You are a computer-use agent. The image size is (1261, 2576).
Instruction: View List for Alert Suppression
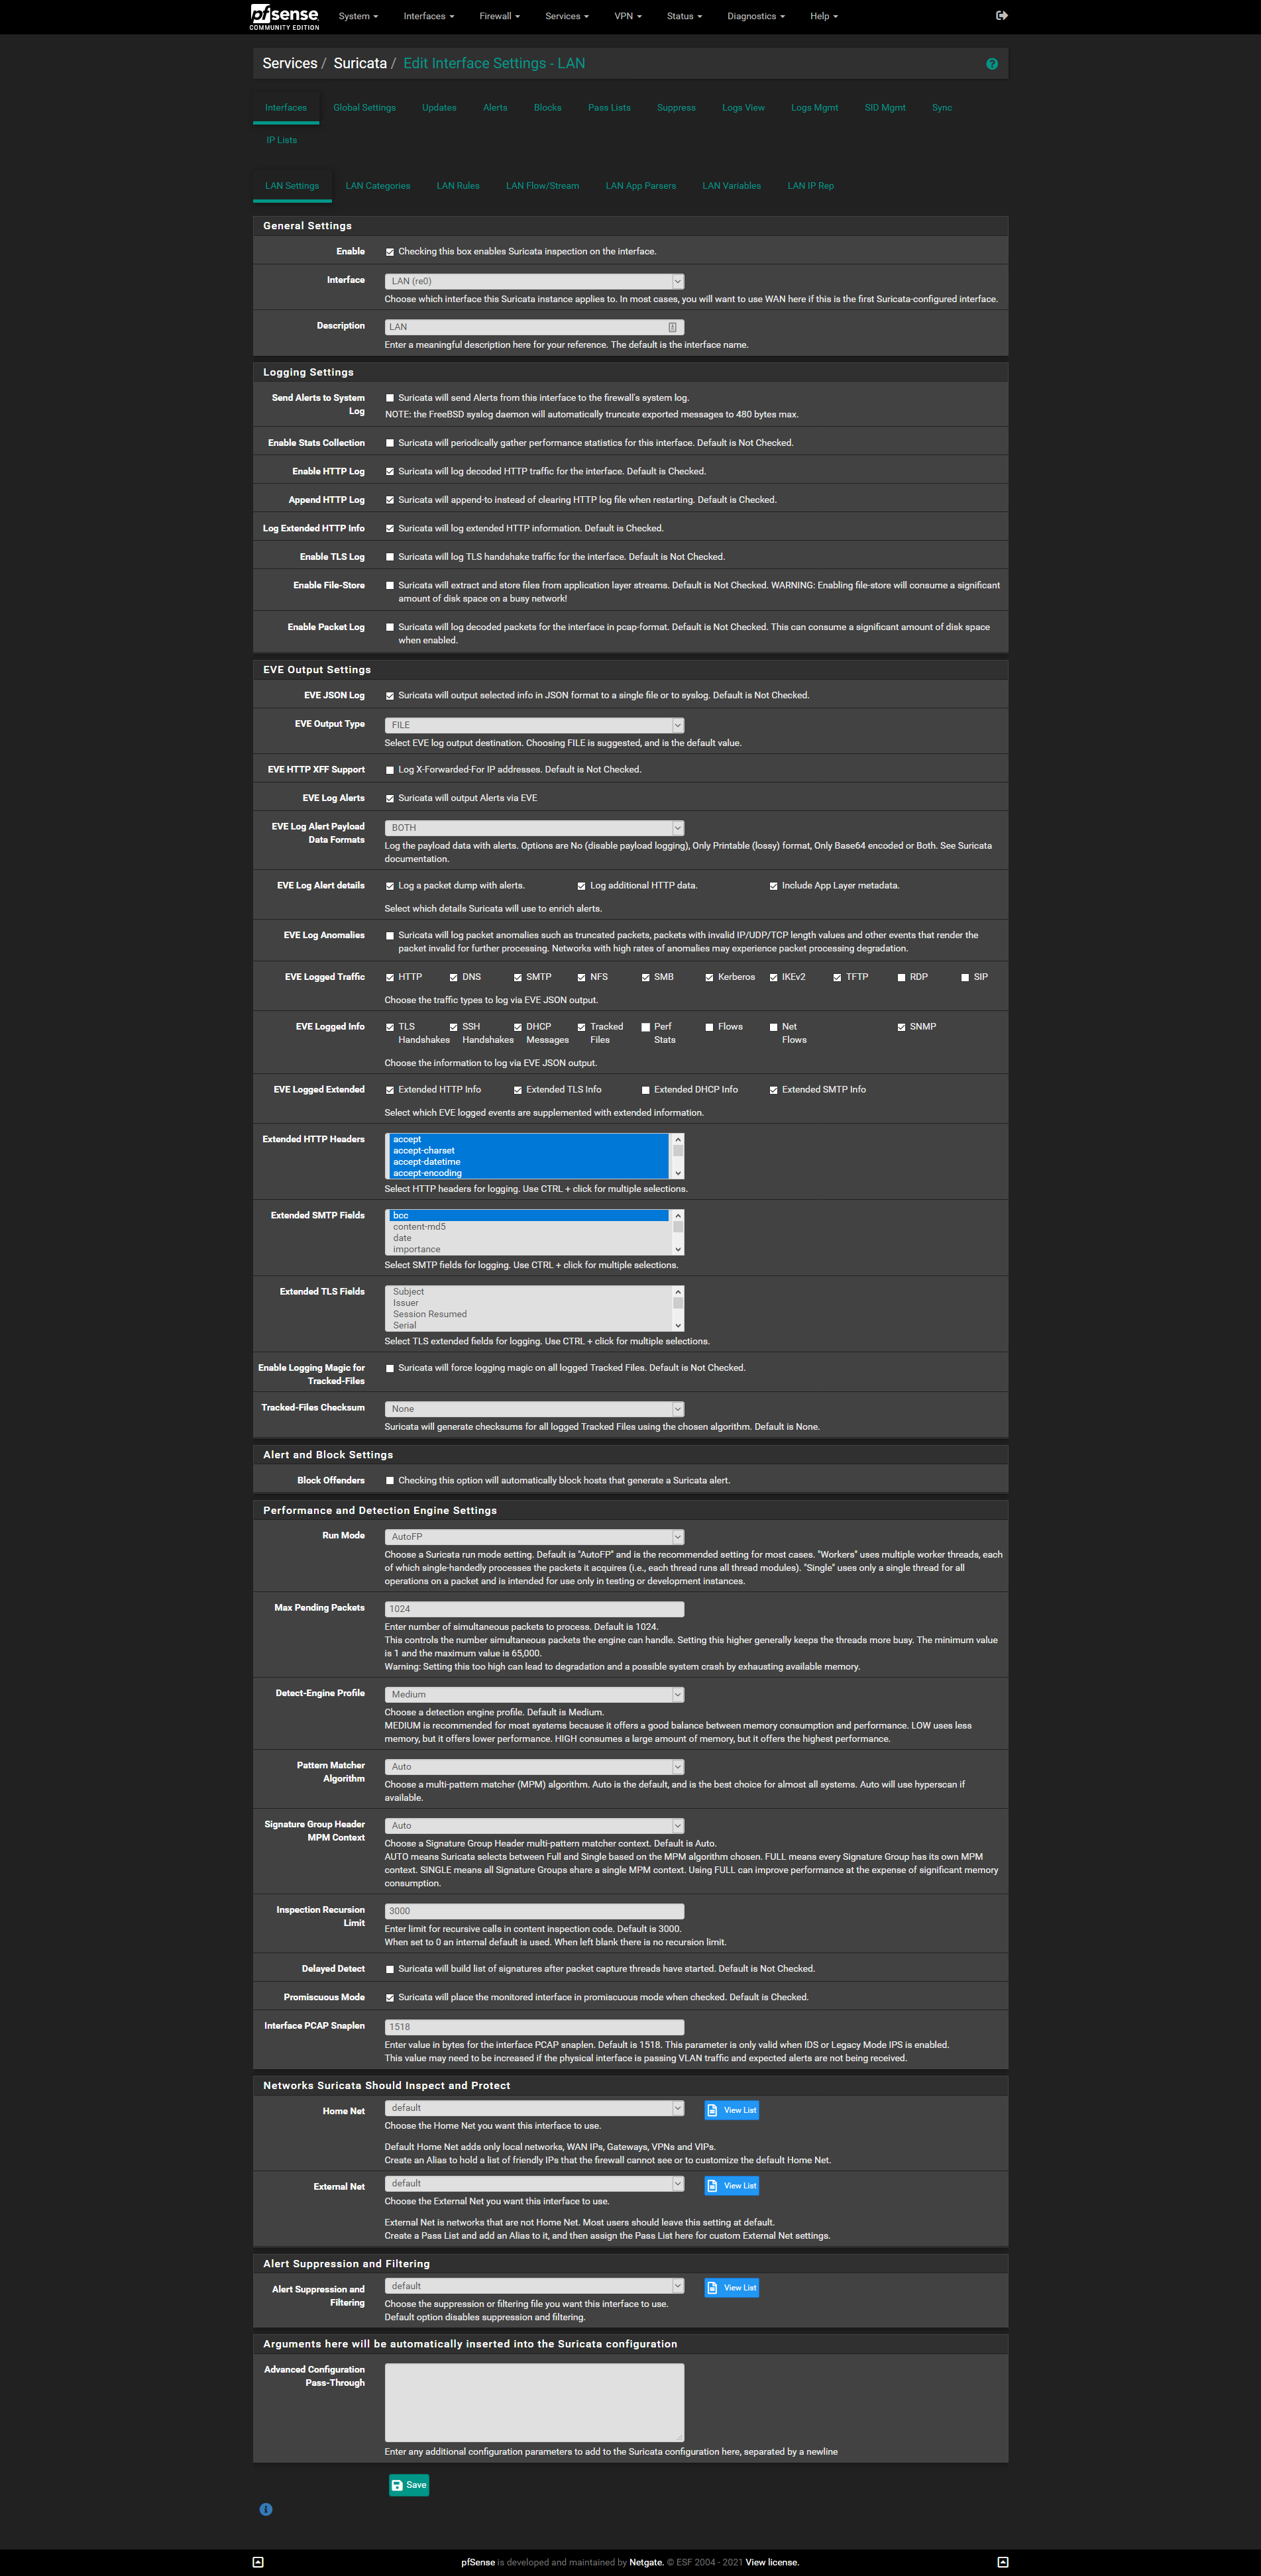(731, 2288)
